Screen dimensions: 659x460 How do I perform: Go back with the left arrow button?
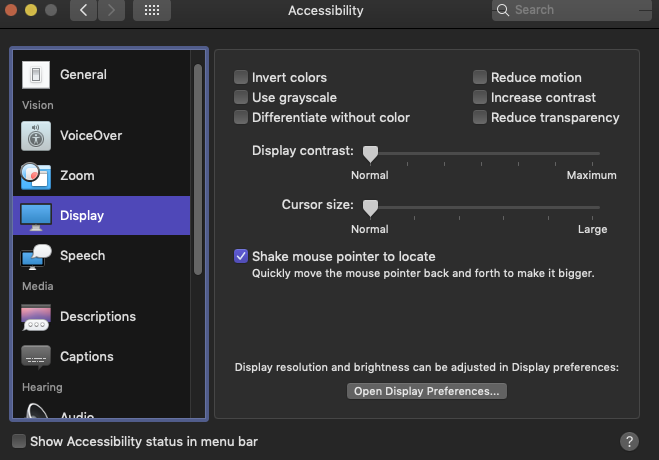pyautogui.click(x=83, y=10)
